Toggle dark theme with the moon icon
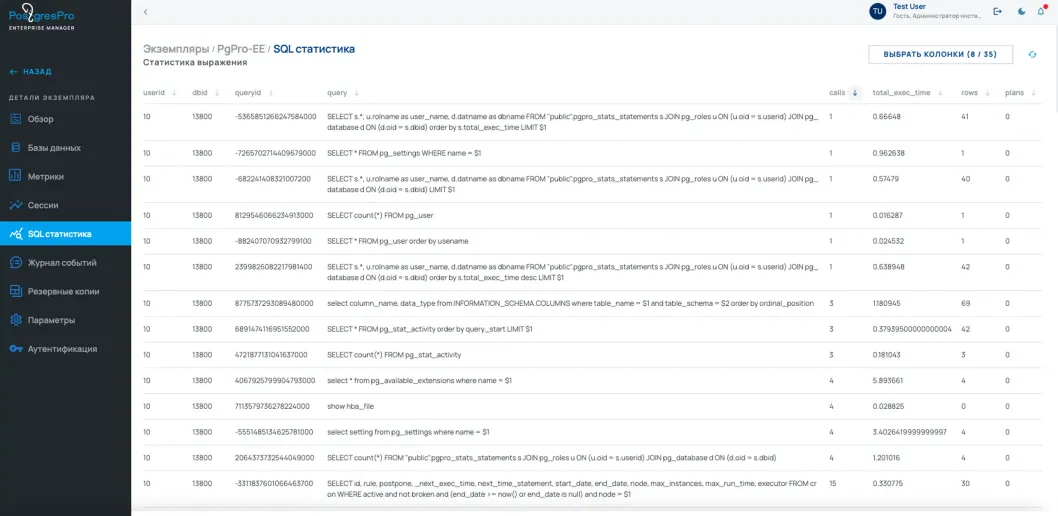This screenshot has height=516, width=1058. [1021, 11]
